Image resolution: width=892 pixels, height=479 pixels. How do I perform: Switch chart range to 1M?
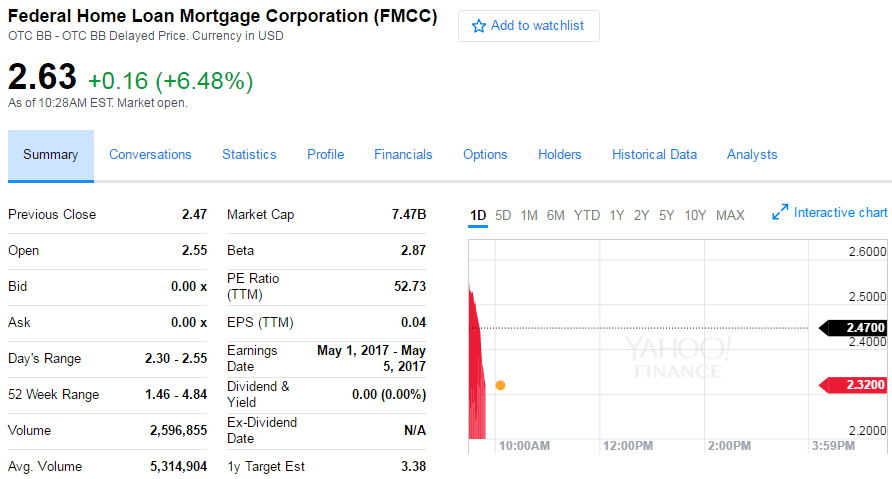pyautogui.click(x=529, y=215)
